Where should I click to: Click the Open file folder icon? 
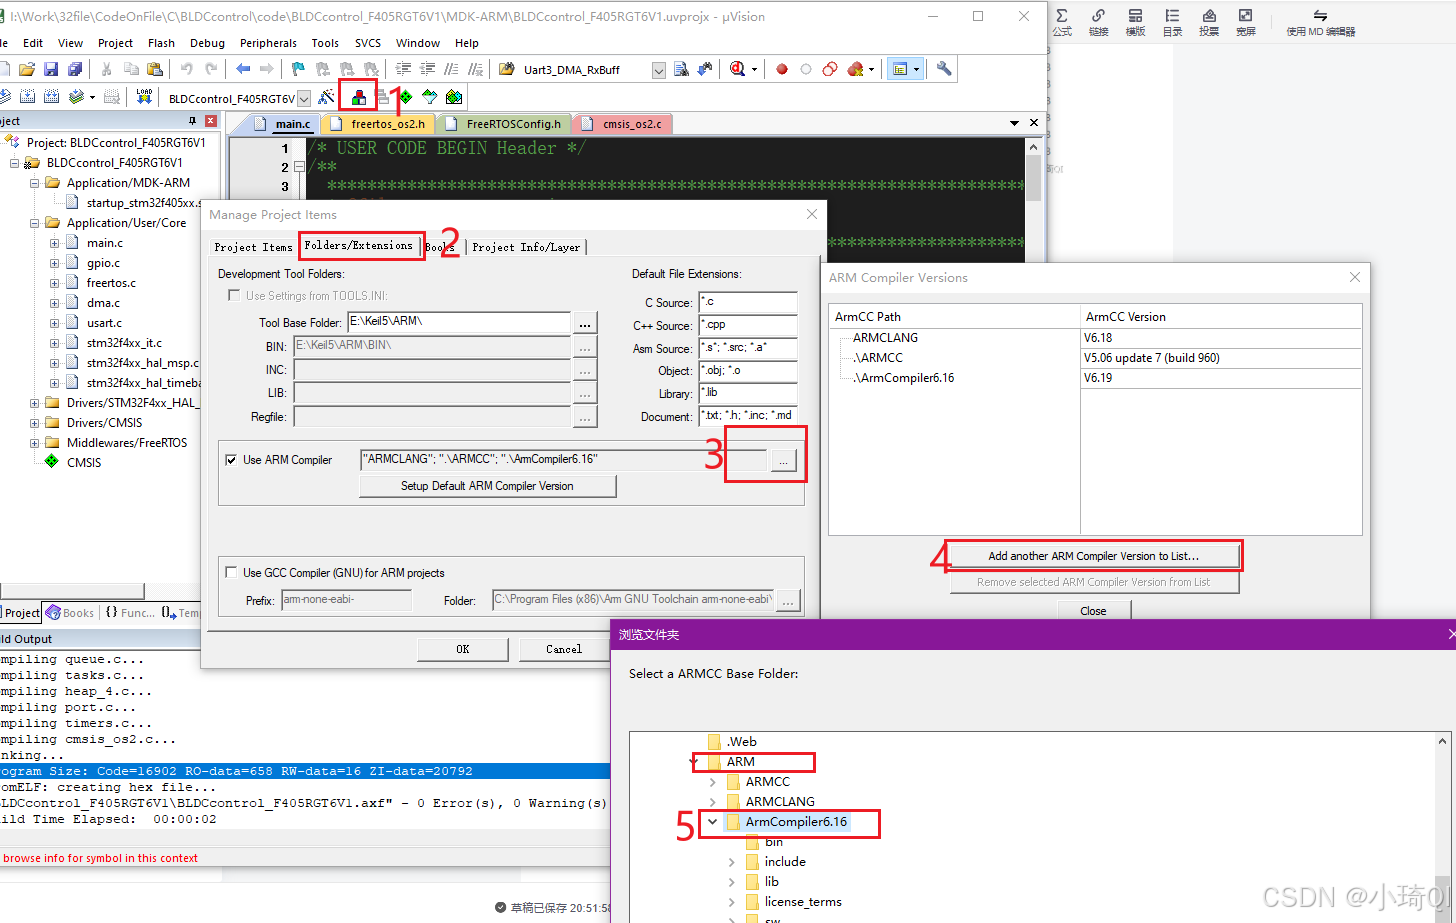(x=27, y=69)
